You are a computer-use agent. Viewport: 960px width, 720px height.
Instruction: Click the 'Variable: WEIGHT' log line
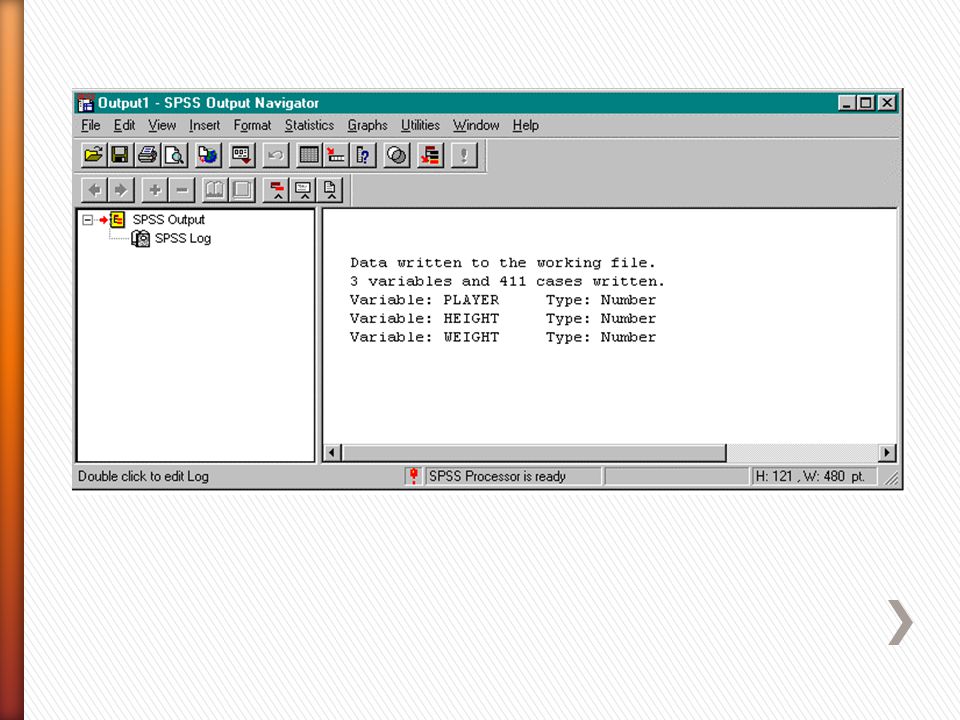[x=503, y=337]
